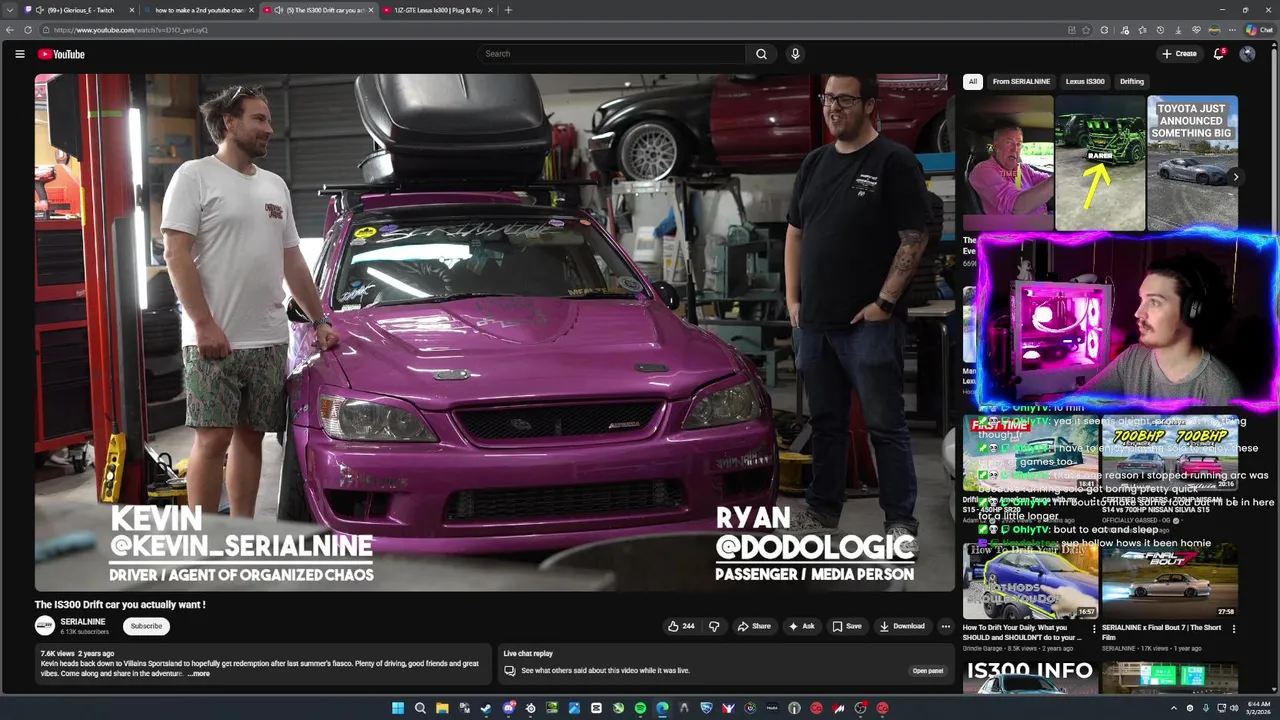The width and height of the screenshot is (1280, 720).
Task: Click the Ask button
Action: (x=802, y=626)
